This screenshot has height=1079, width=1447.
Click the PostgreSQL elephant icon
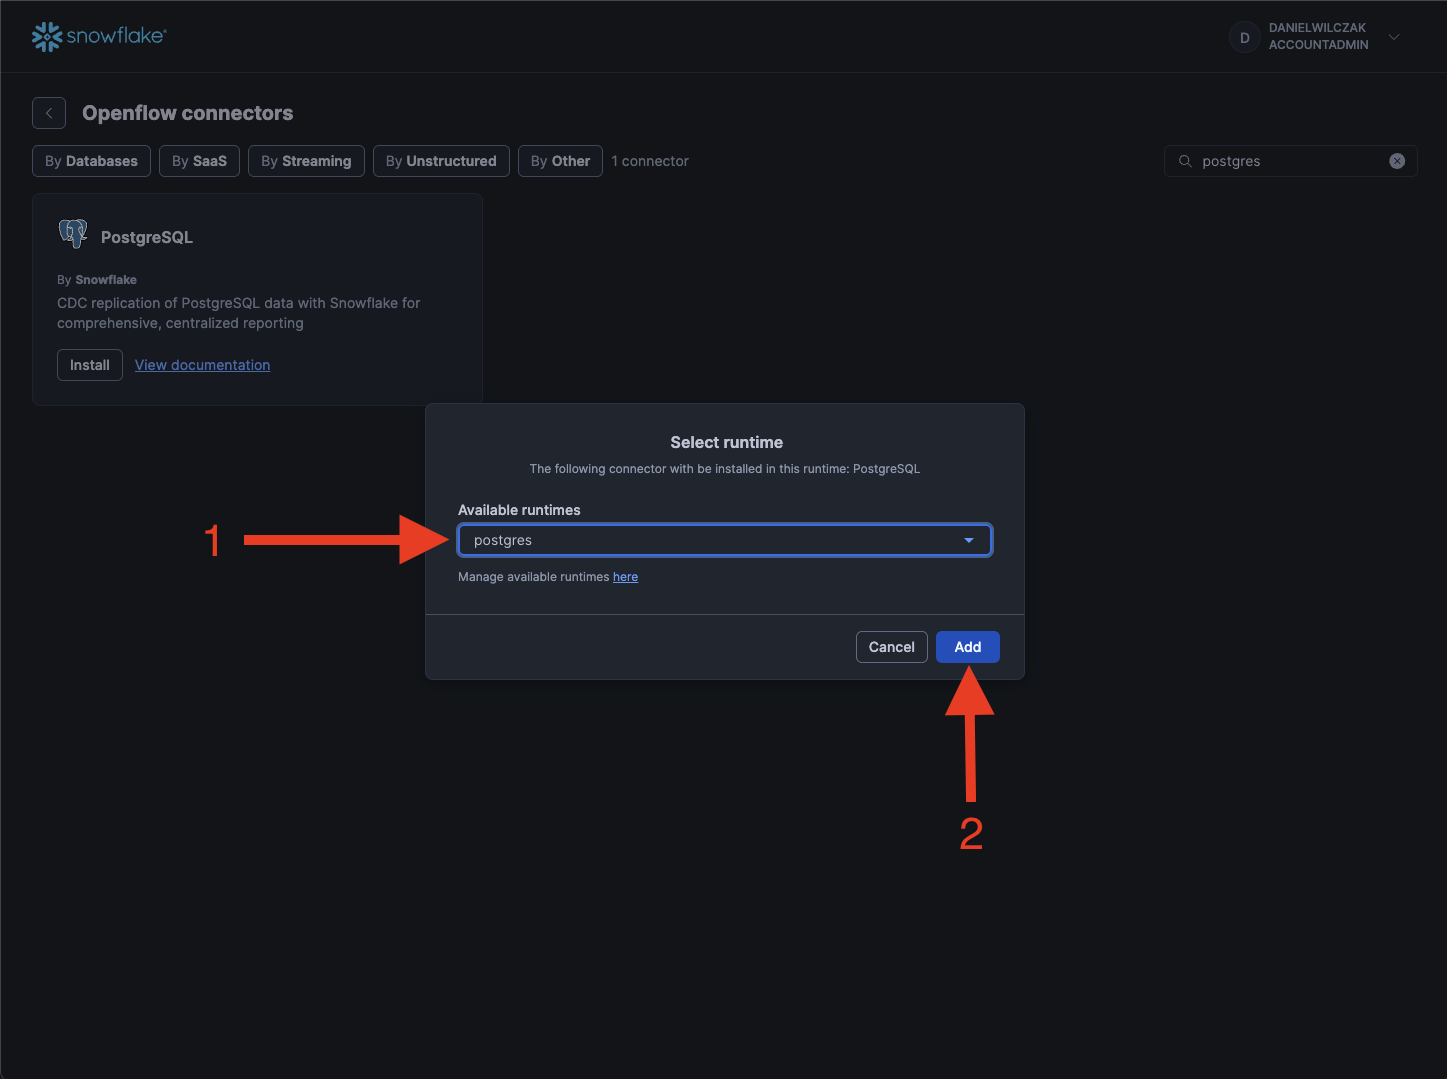point(73,234)
